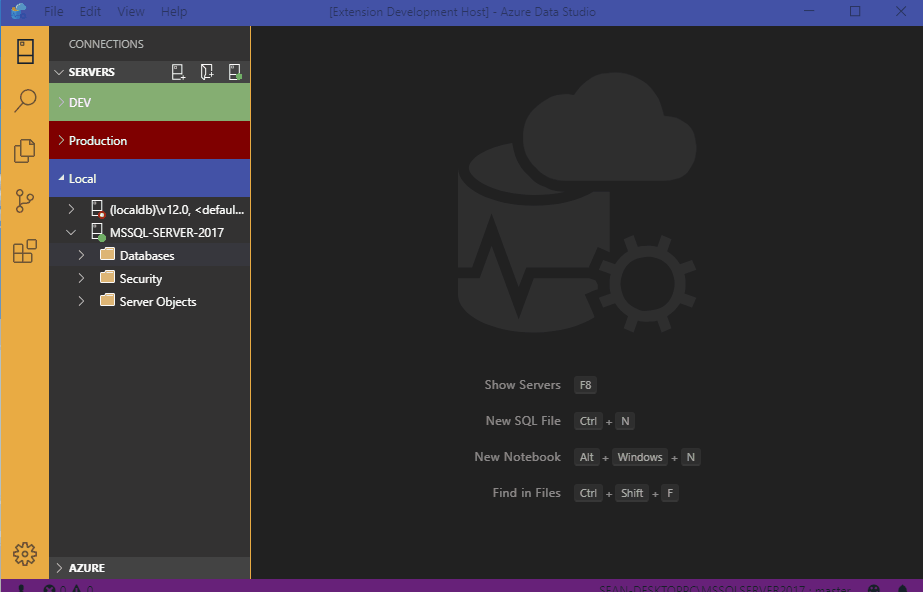Click the Find in Files shortcut label
Image resolution: width=923 pixels, height=592 pixels.
(526, 493)
